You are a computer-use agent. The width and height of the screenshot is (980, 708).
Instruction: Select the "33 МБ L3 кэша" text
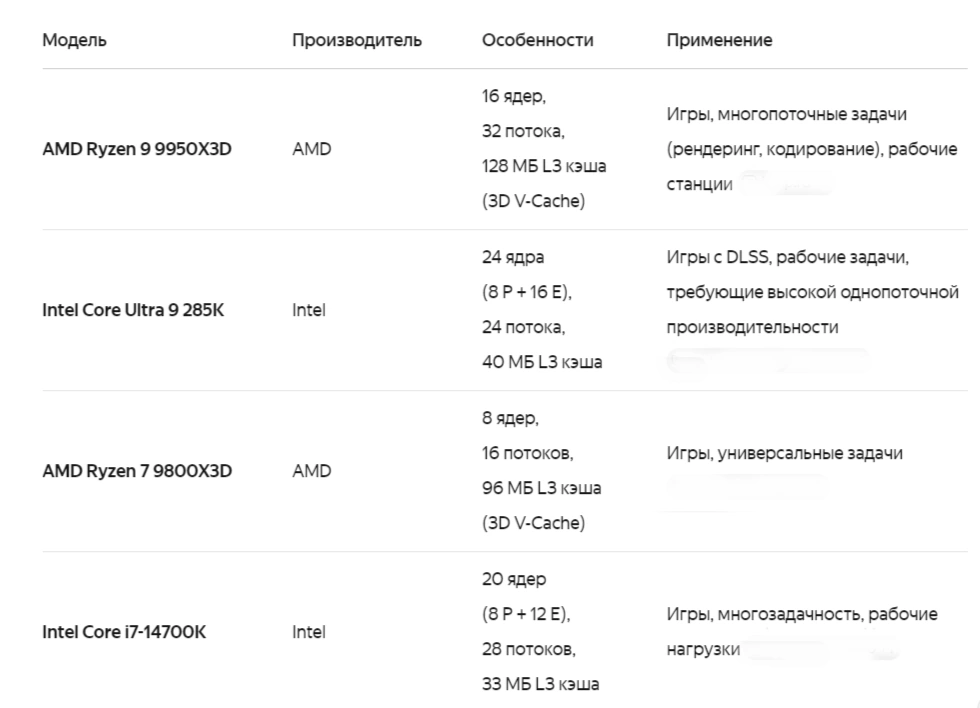tap(540, 684)
